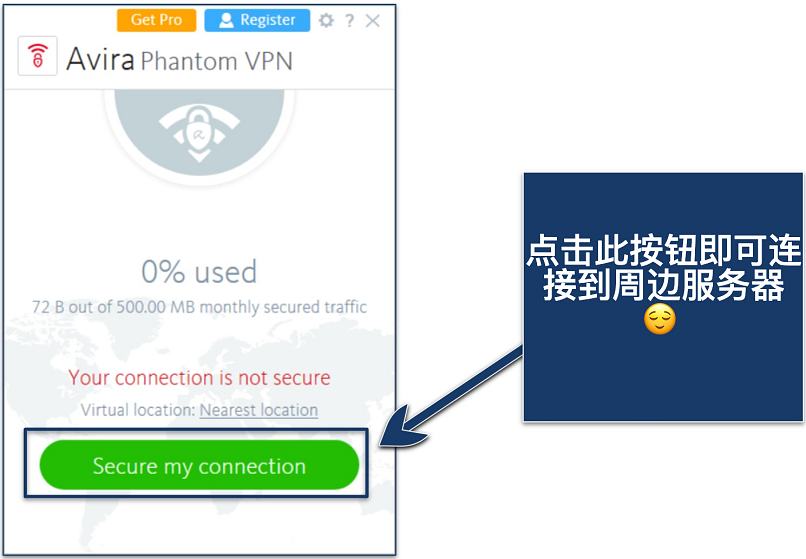
Task: Open settings via the gear icon
Action: (326, 21)
